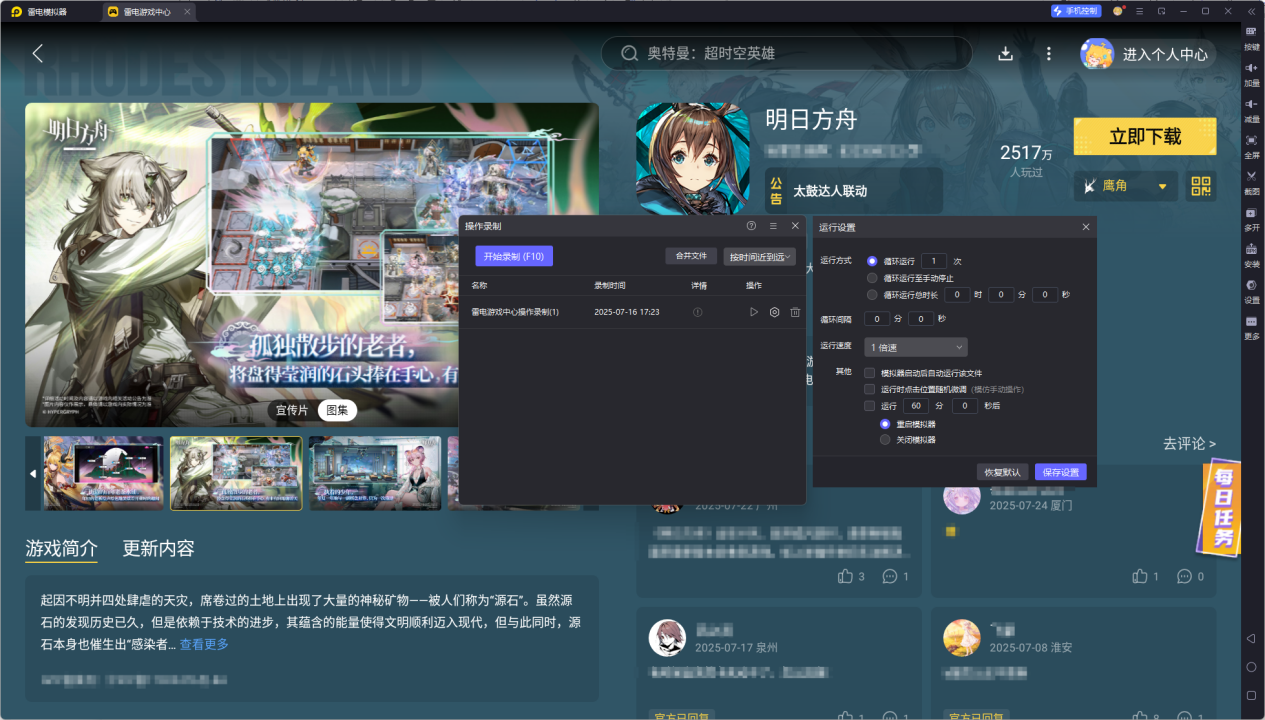
Task: Open the 1倍速 run speed dropdown
Action: point(915,346)
